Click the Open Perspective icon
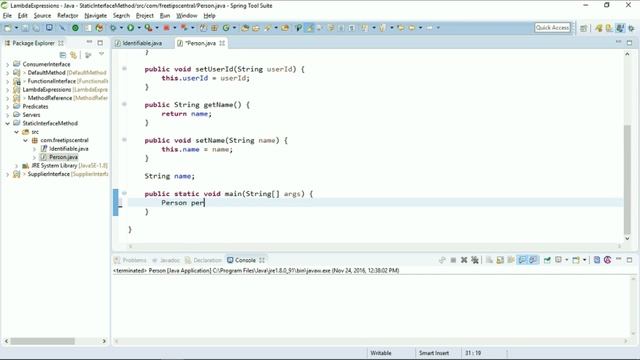Viewport: 640px width, 360px height. coord(584,28)
